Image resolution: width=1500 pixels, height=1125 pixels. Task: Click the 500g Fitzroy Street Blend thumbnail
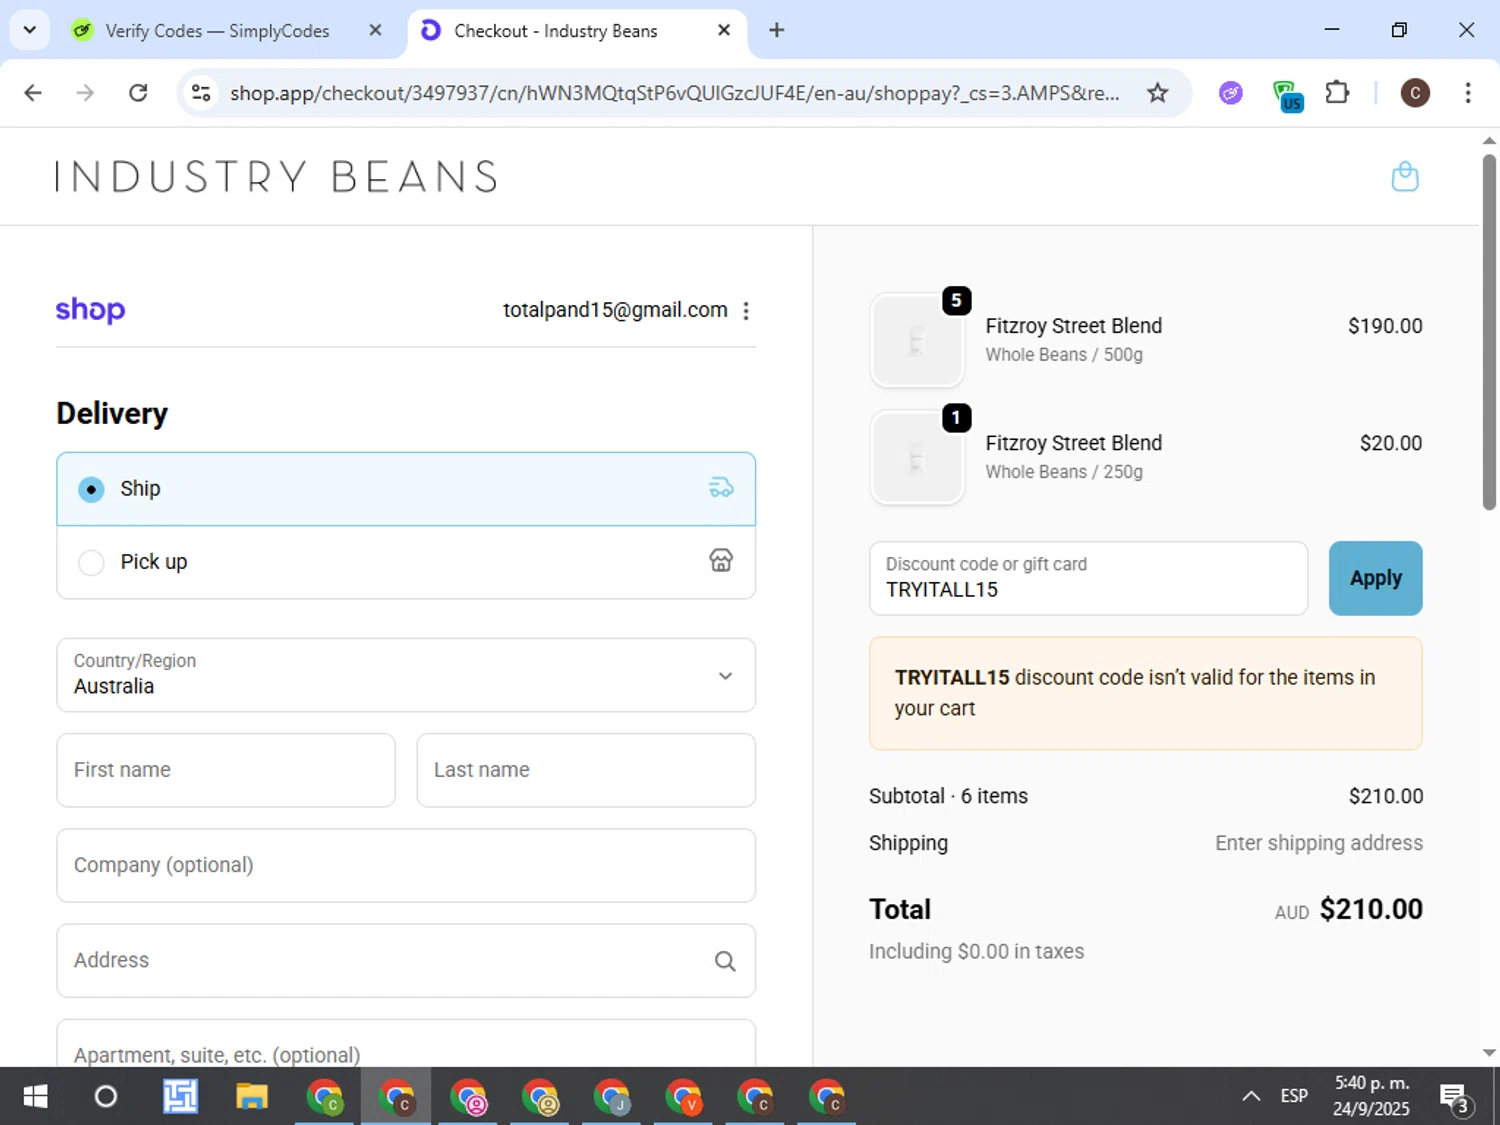(x=917, y=341)
